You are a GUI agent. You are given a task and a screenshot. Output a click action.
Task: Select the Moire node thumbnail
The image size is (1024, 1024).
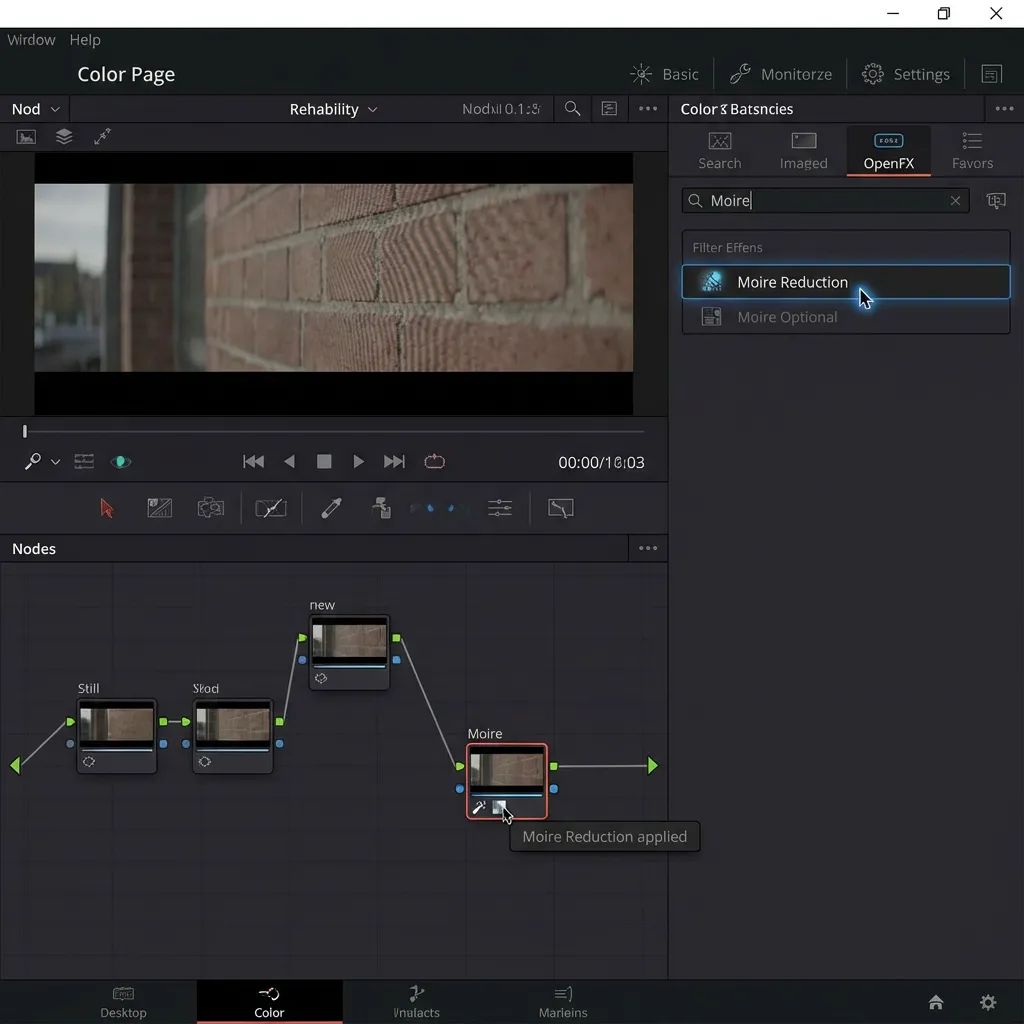pyautogui.click(x=507, y=771)
